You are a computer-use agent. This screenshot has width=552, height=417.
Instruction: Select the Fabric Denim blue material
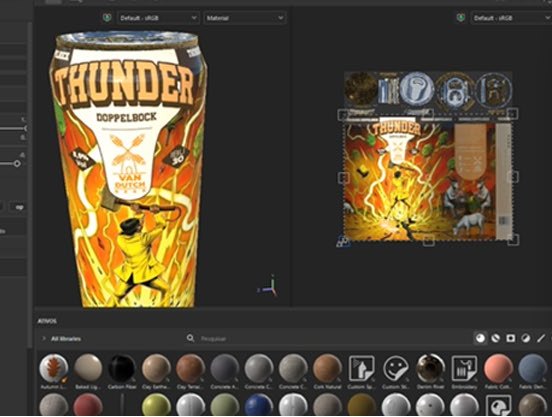pyautogui.click(x=532, y=368)
